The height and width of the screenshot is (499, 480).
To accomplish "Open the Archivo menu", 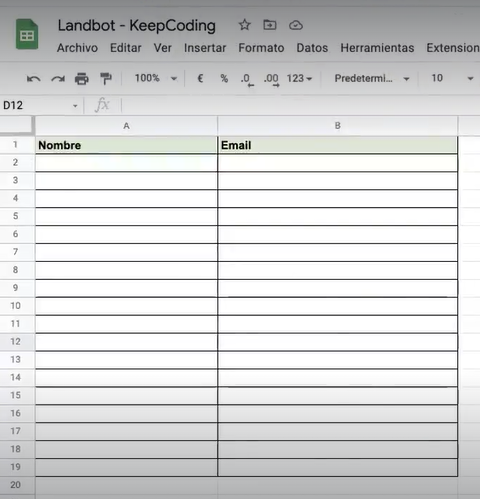I will pos(77,48).
